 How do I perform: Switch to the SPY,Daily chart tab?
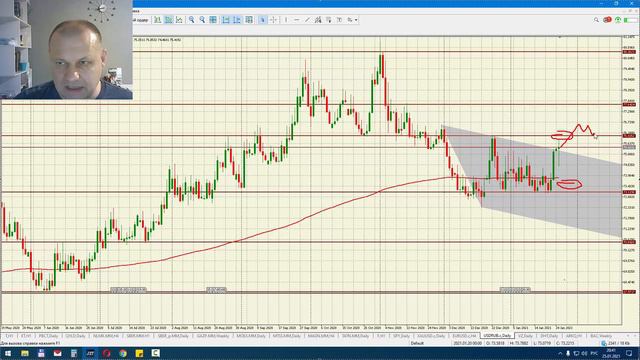(x=401, y=336)
